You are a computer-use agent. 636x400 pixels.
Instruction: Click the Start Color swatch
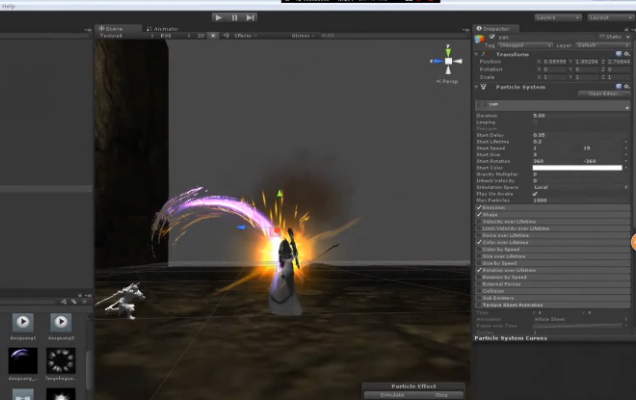pyautogui.click(x=578, y=167)
